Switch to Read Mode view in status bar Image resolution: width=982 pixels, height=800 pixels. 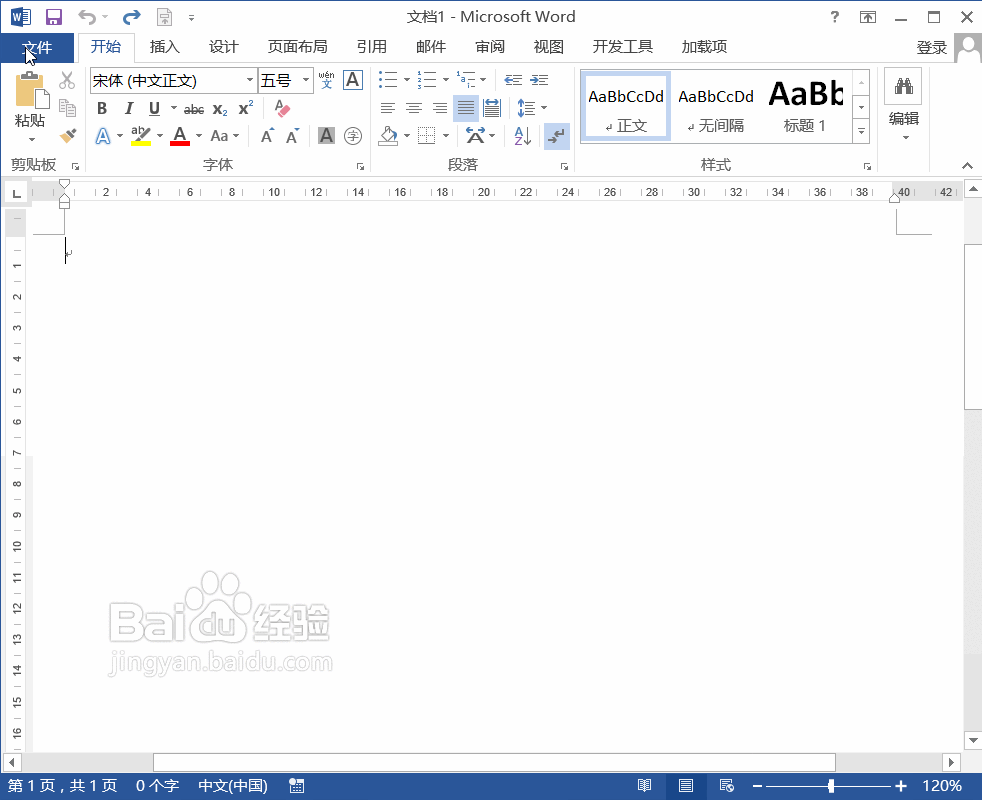click(x=644, y=786)
